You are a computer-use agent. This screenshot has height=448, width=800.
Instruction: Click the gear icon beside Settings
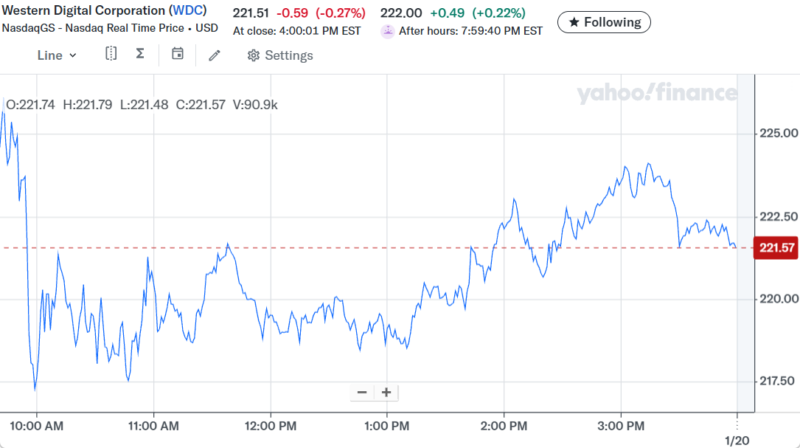254,55
